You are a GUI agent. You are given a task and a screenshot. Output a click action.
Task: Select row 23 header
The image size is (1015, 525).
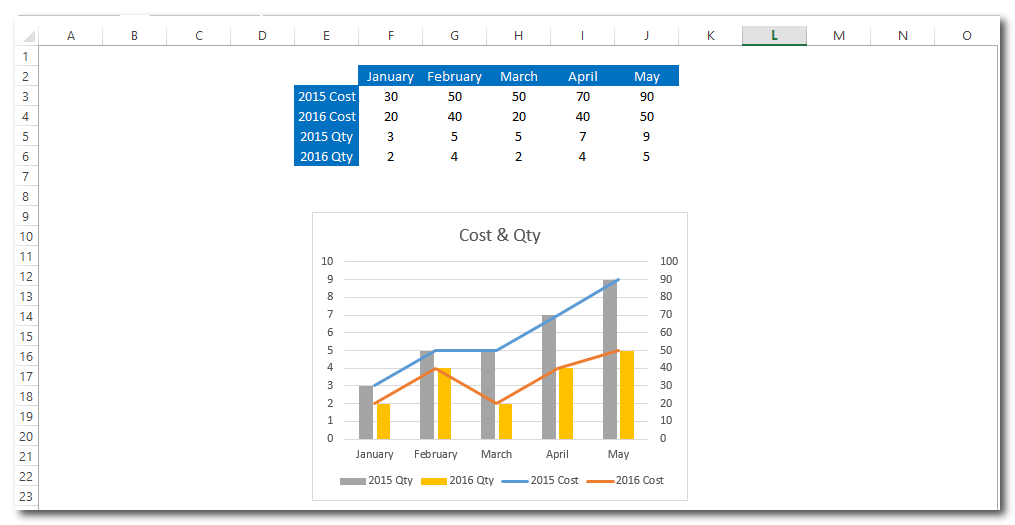27,496
